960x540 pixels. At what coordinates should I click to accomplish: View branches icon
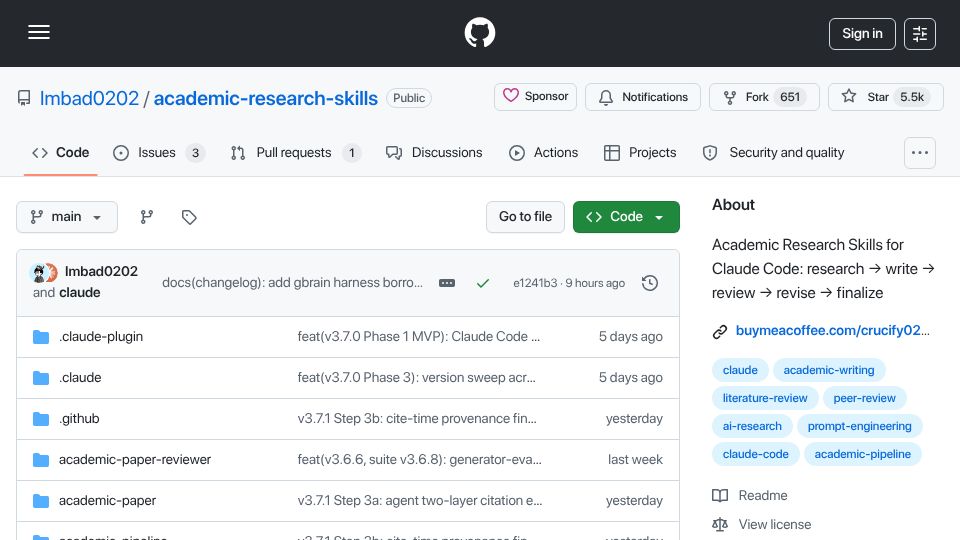coord(146,217)
